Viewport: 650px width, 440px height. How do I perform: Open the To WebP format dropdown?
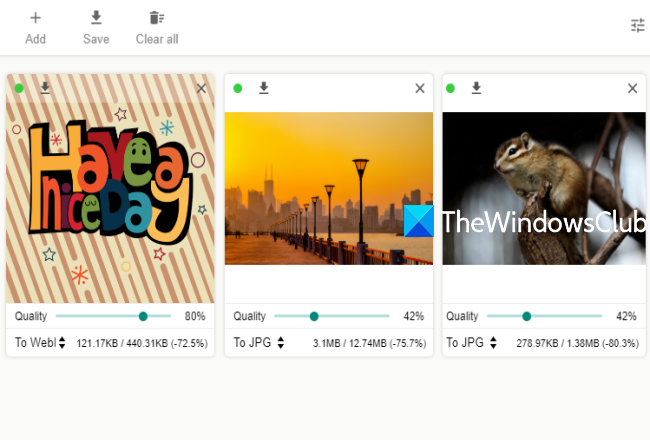[40, 343]
